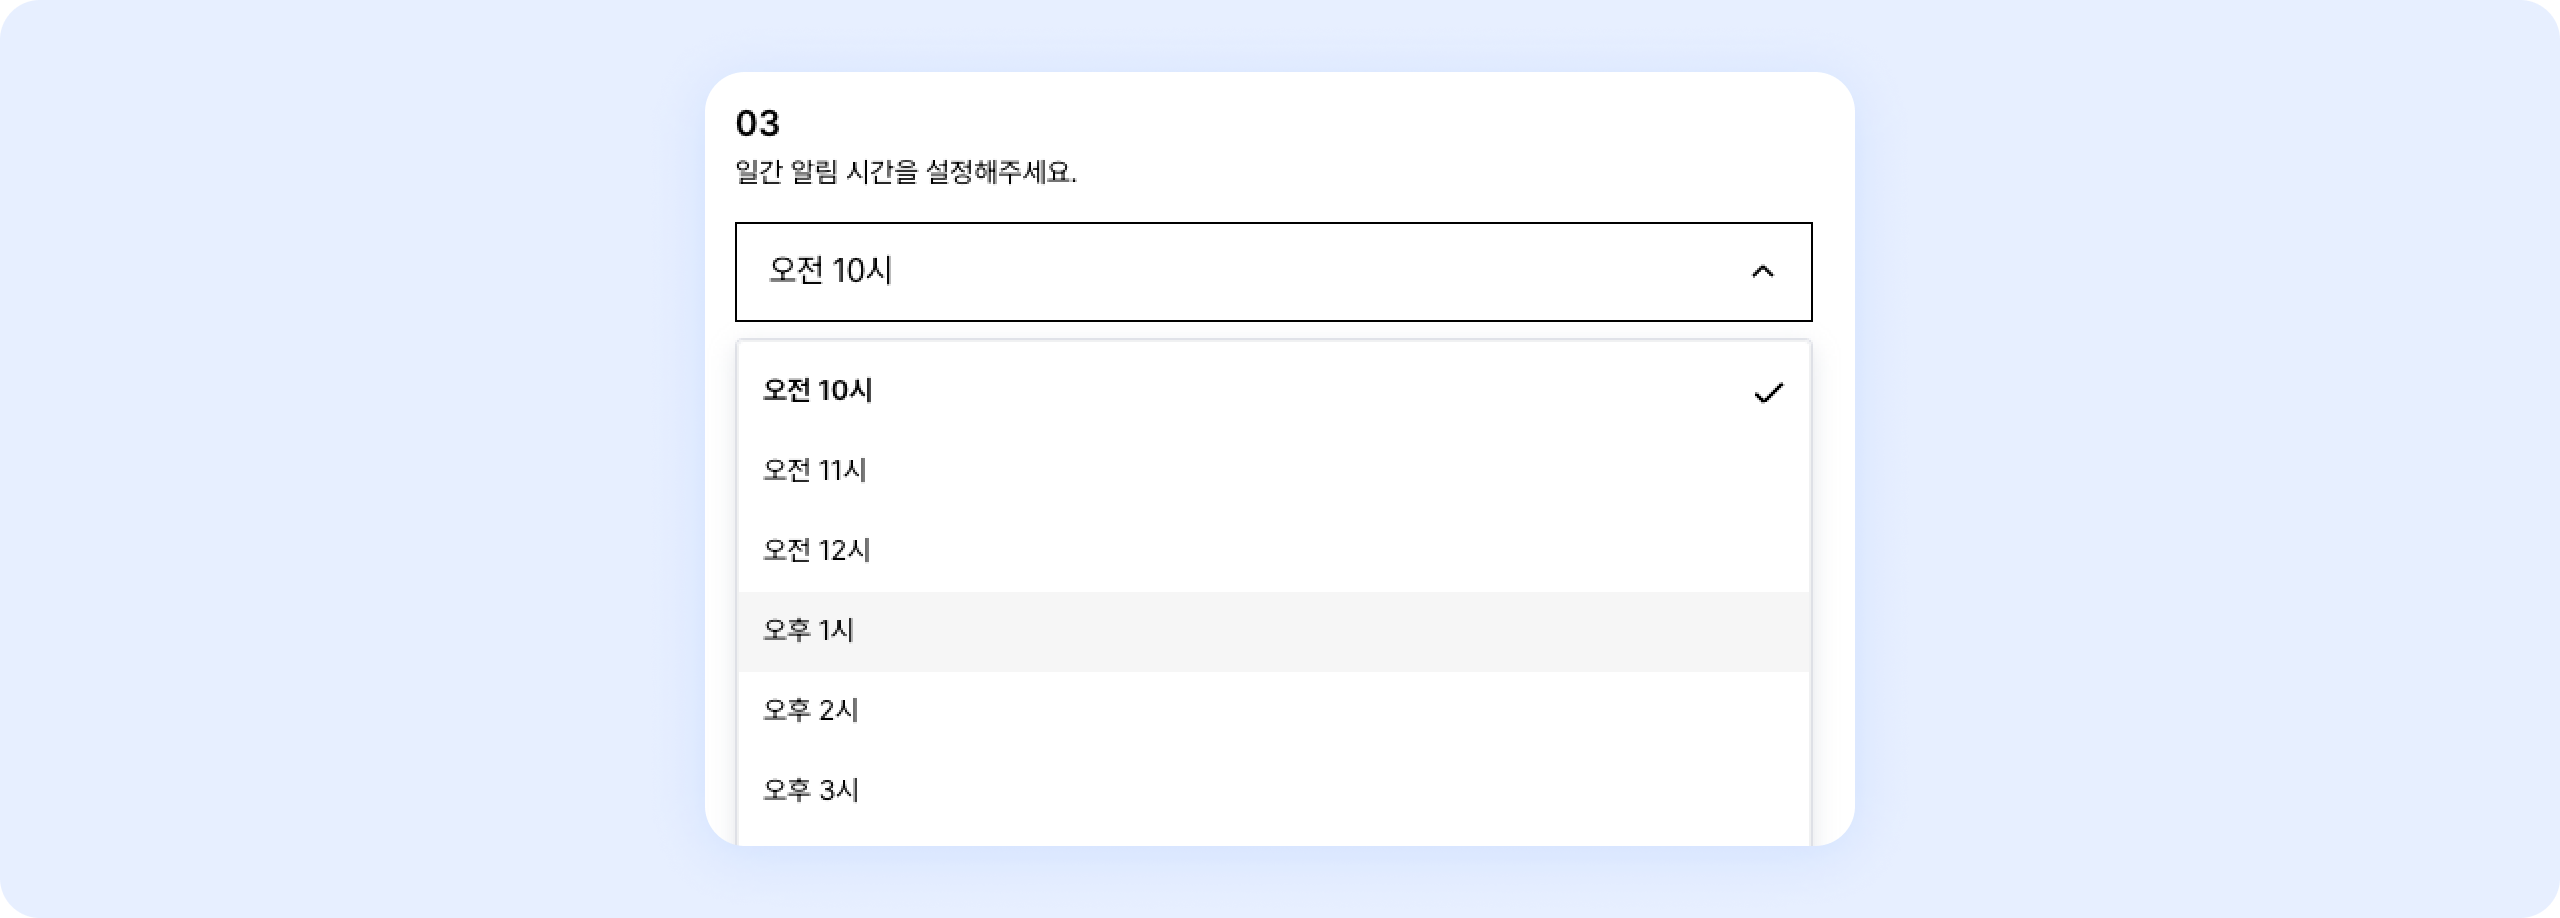
Task: Set alarm time to 오후 2시
Action: [811, 711]
